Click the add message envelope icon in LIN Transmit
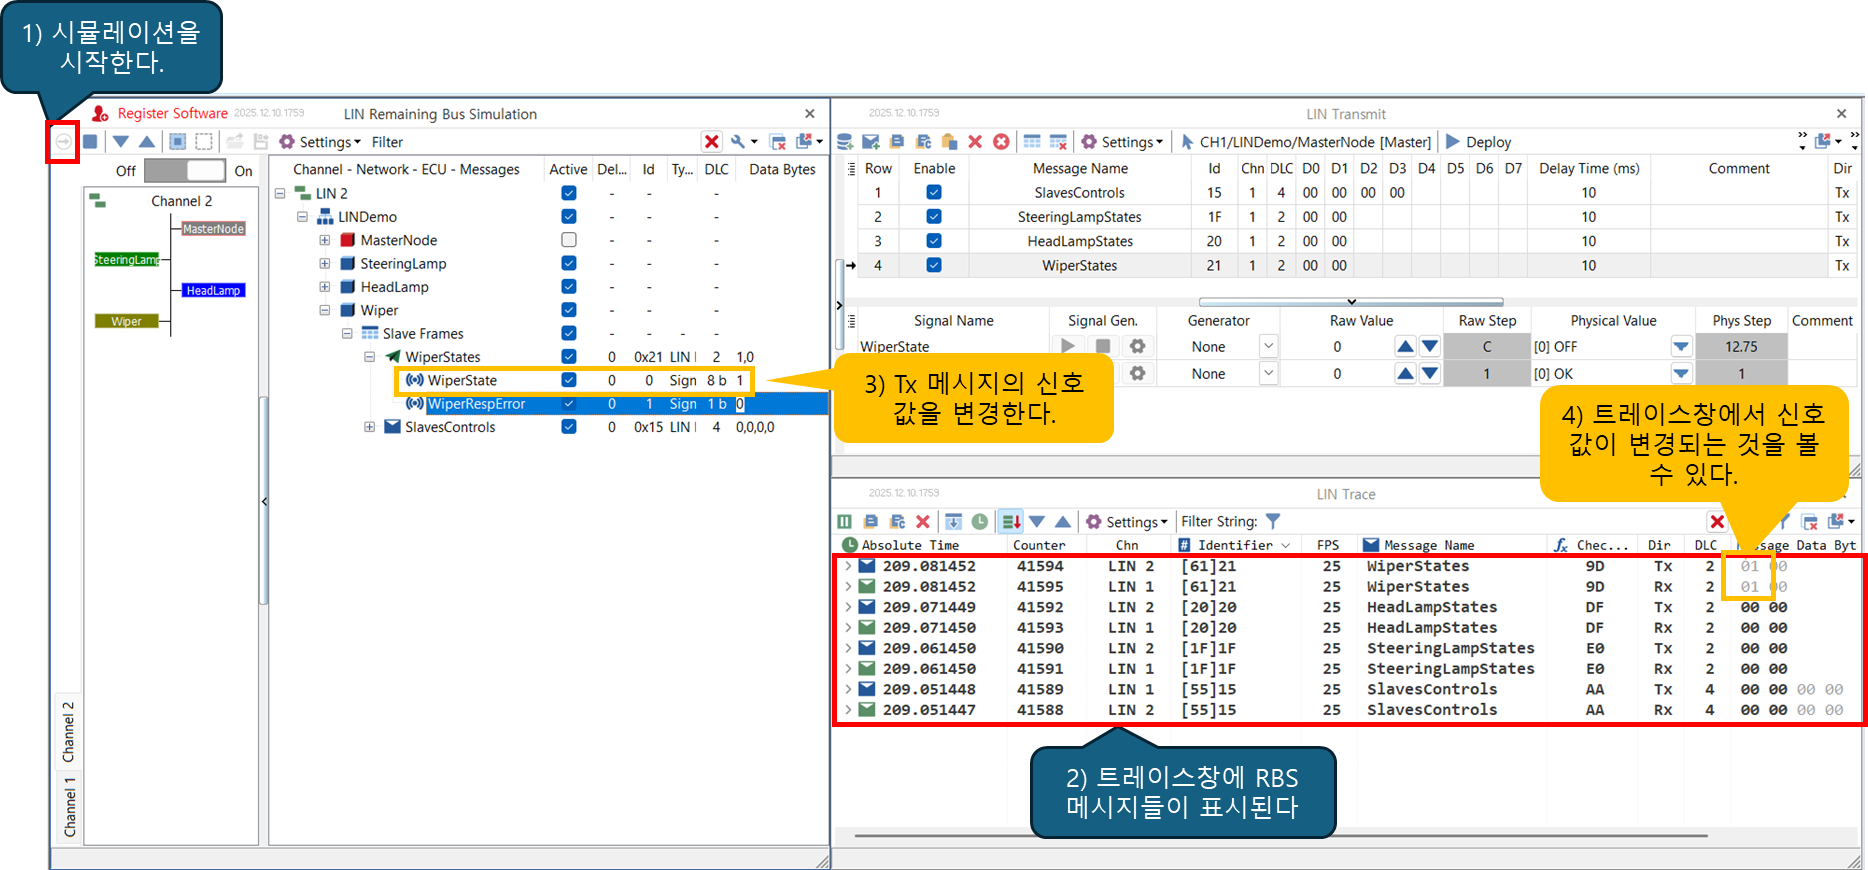 (871, 142)
